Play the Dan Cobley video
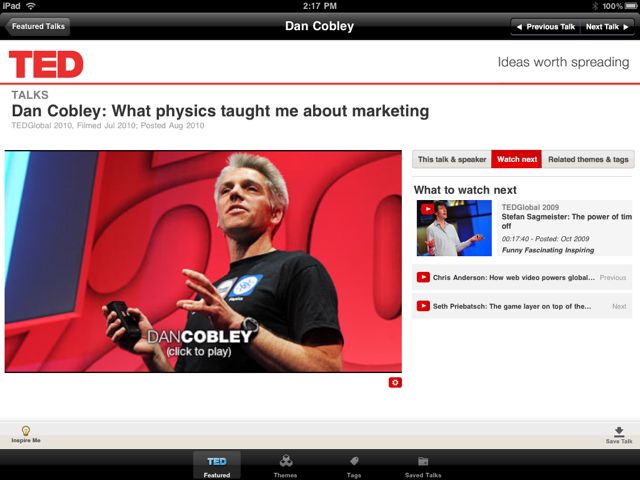The height and width of the screenshot is (480, 640). point(203,261)
